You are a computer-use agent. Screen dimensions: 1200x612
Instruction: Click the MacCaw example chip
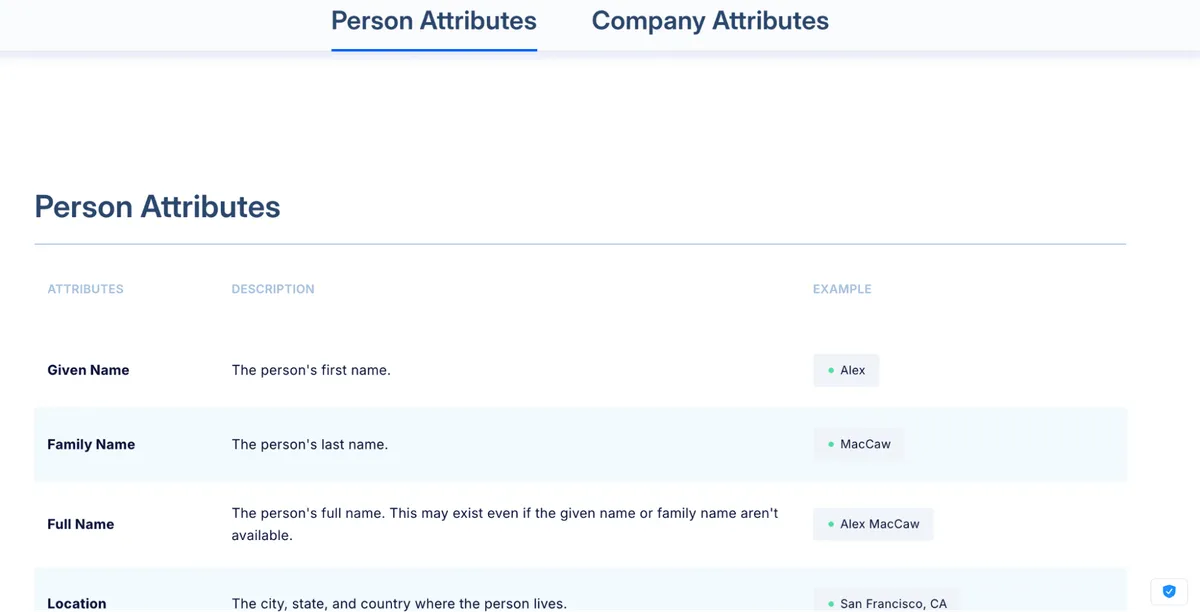click(x=859, y=444)
